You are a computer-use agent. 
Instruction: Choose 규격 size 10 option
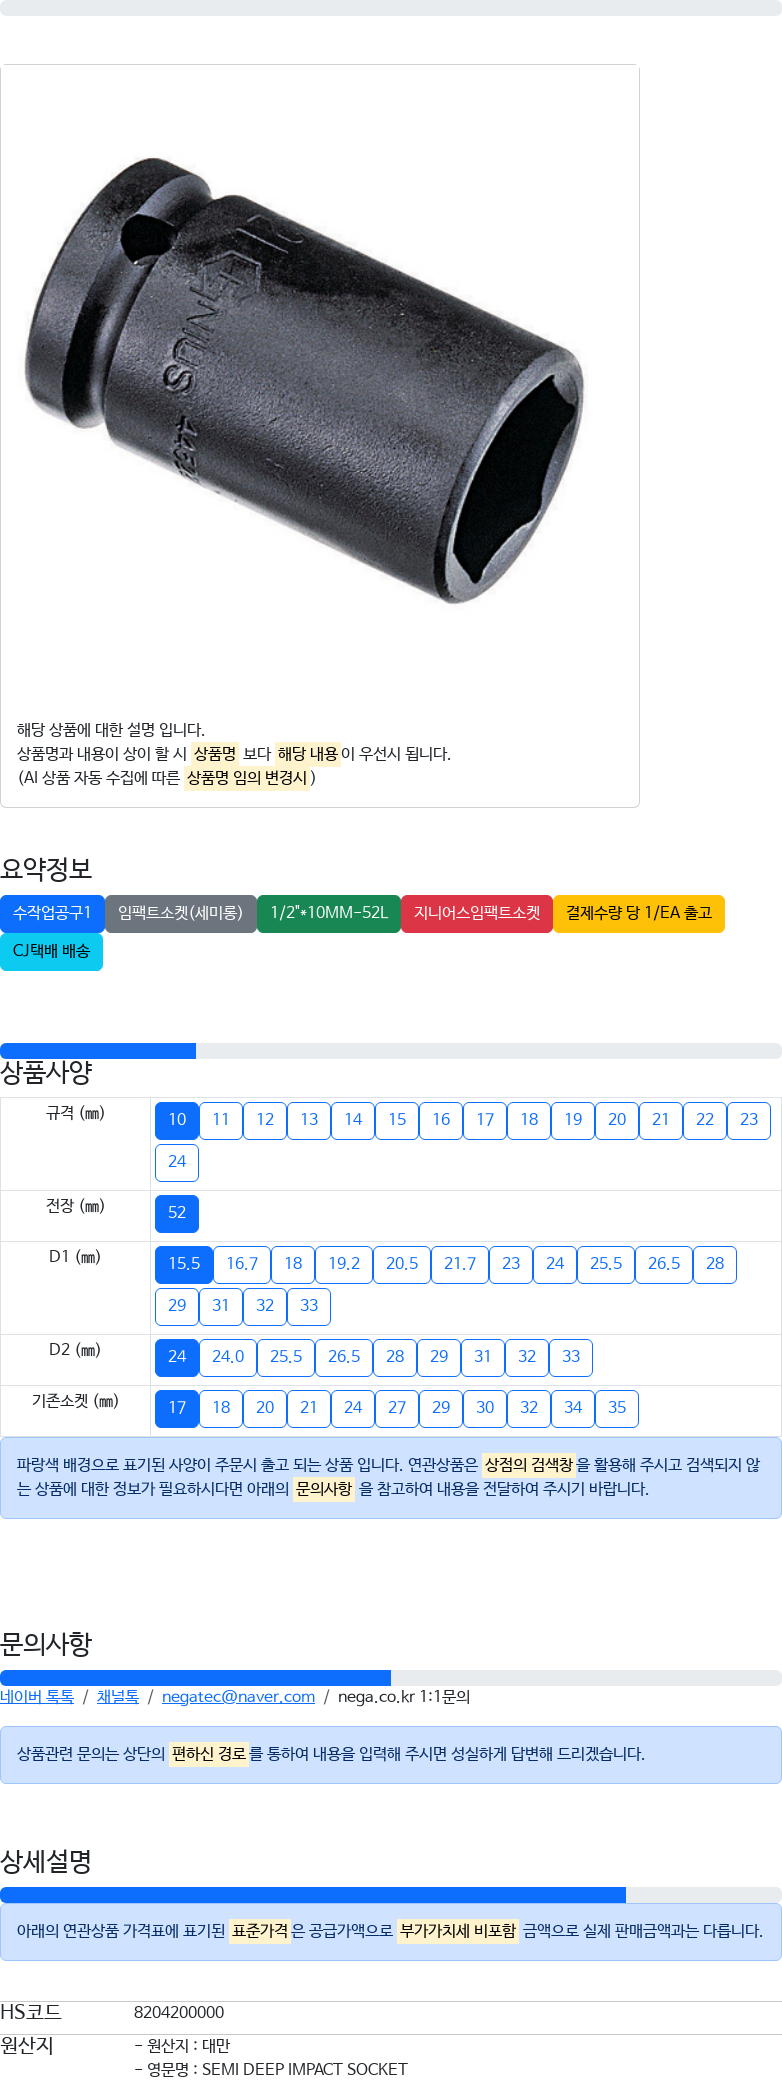click(177, 1120)
